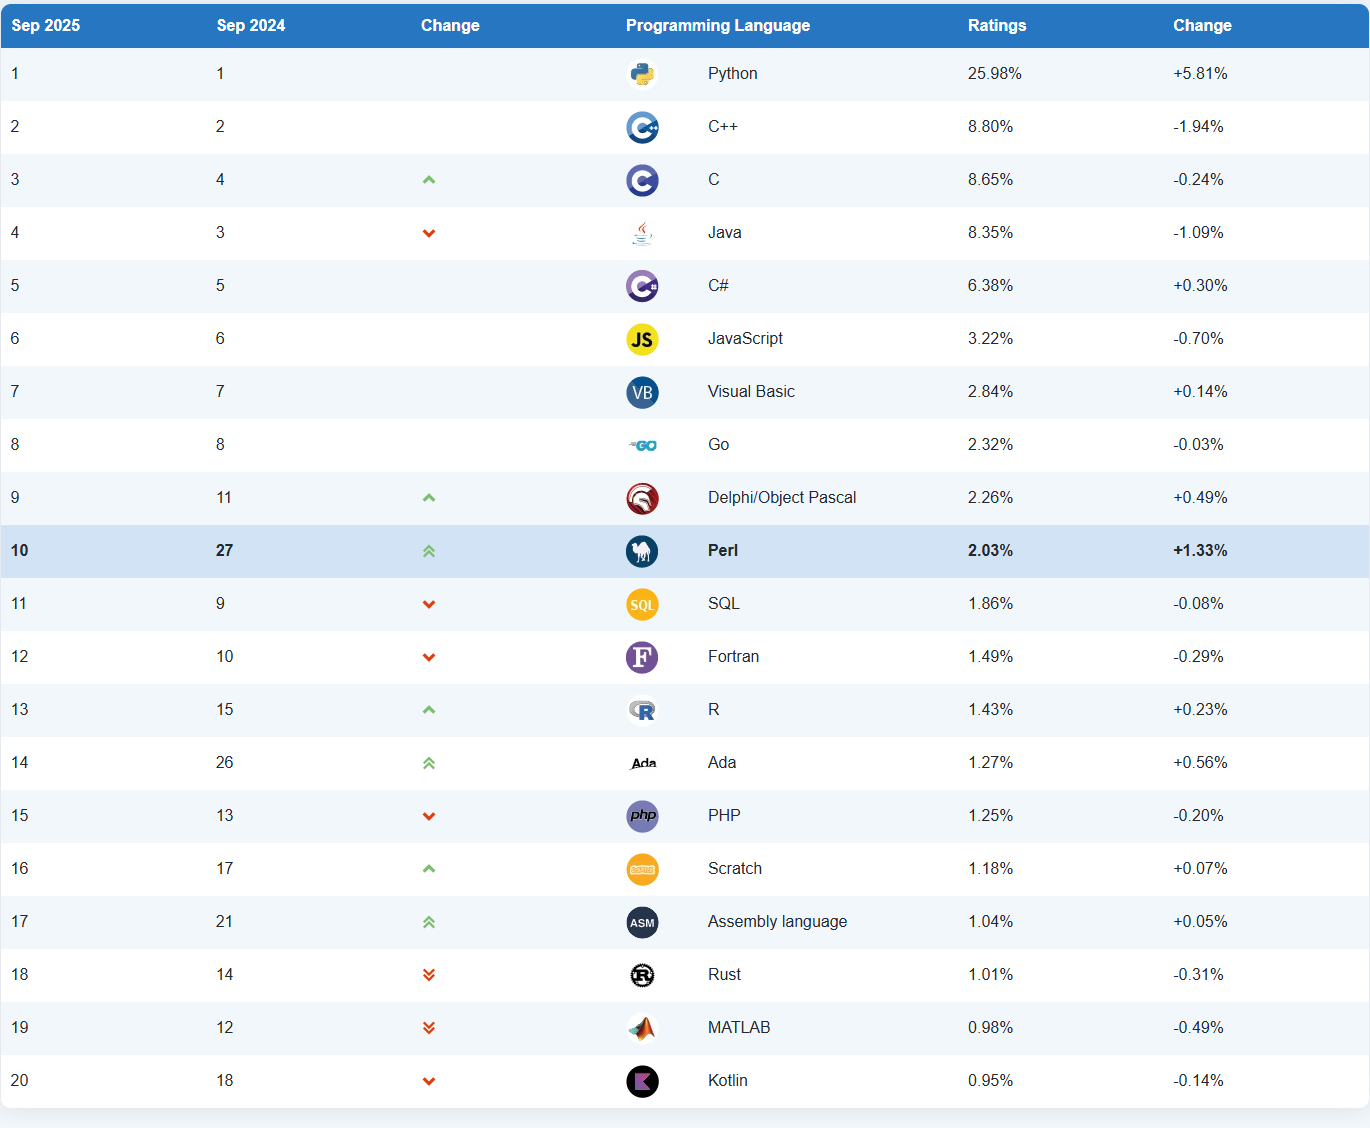
Task: Click the JavaScript JS logo icon
Action: coord(642,339)
